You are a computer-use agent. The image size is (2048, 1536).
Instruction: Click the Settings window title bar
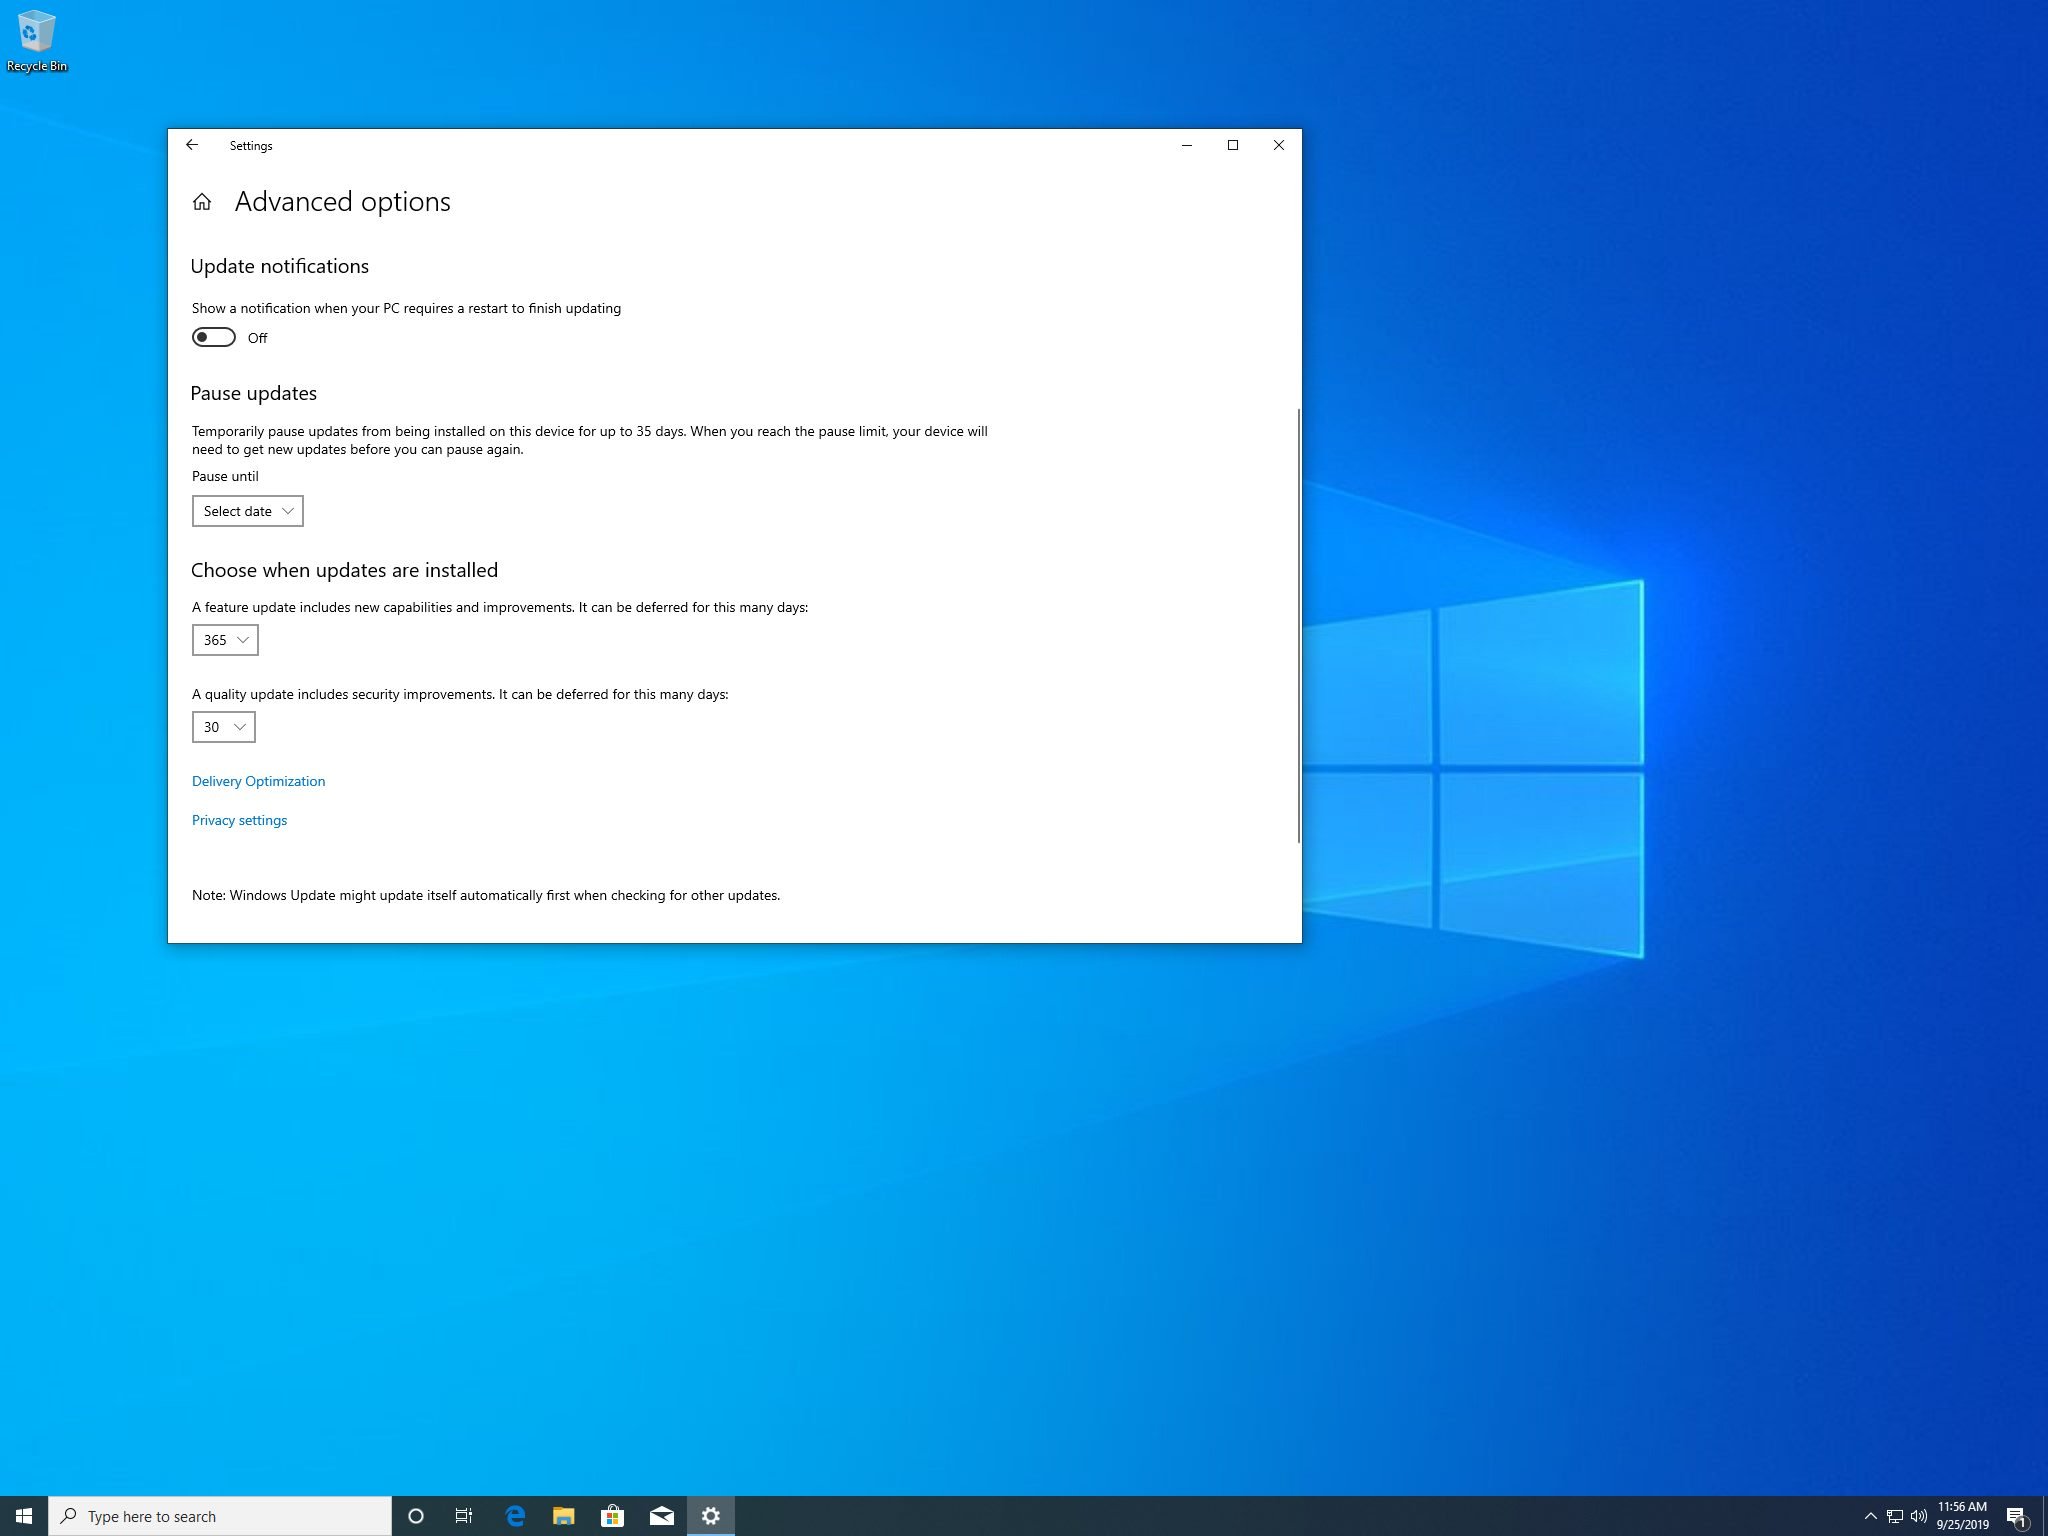click(735, 144)
